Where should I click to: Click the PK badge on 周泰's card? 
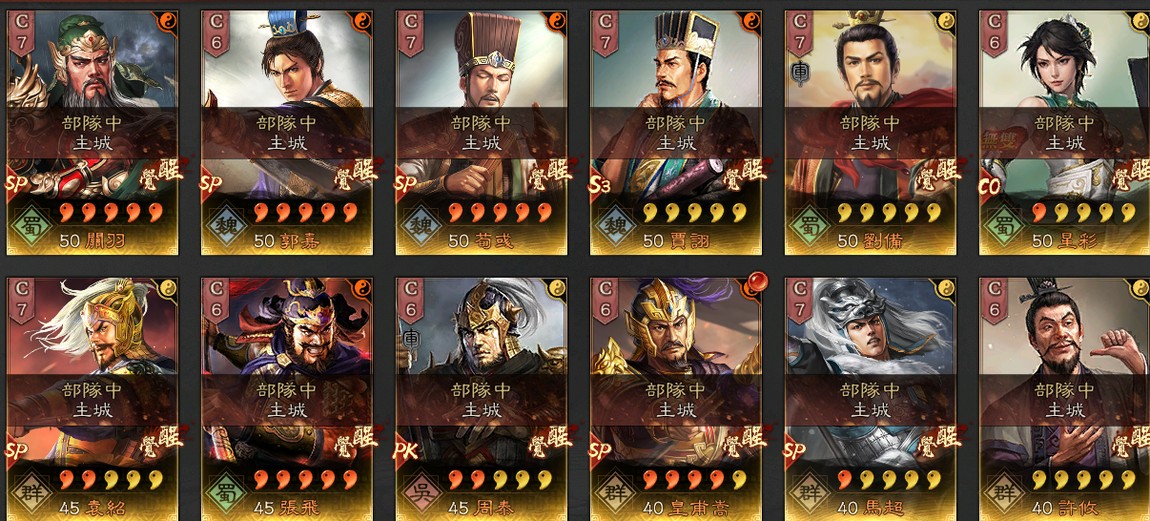pyautogui.click(x=406, y=451)
